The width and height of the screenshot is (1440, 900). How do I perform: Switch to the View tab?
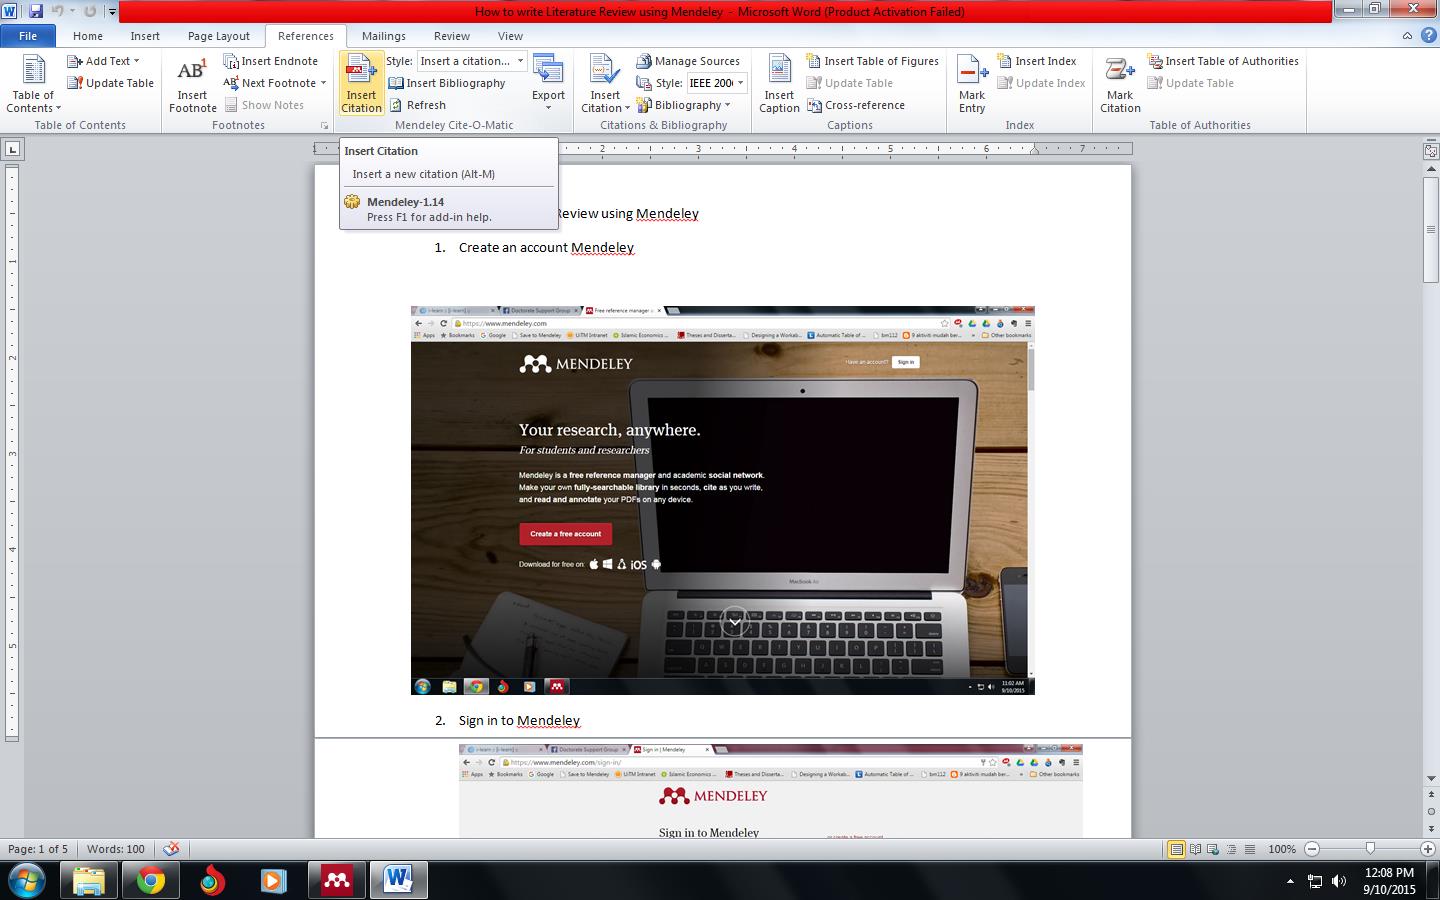pos(510,36)
